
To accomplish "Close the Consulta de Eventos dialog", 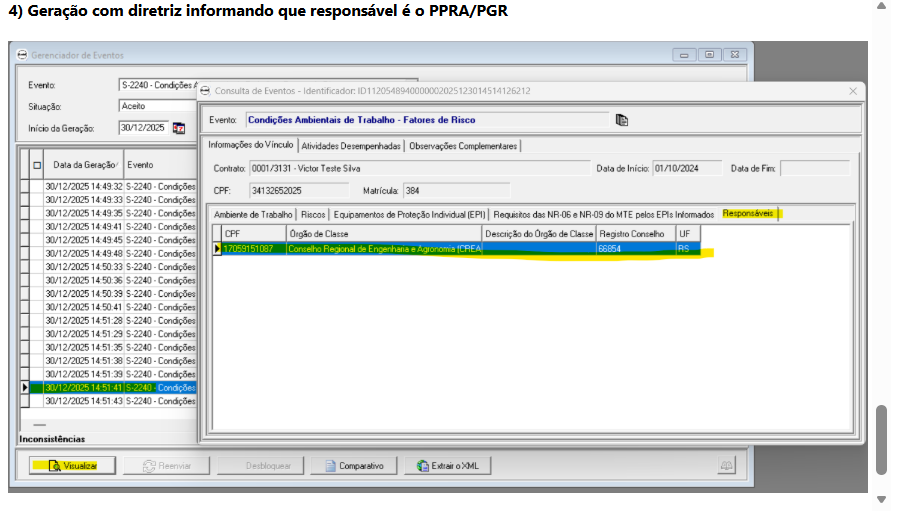I will (853, 91).
